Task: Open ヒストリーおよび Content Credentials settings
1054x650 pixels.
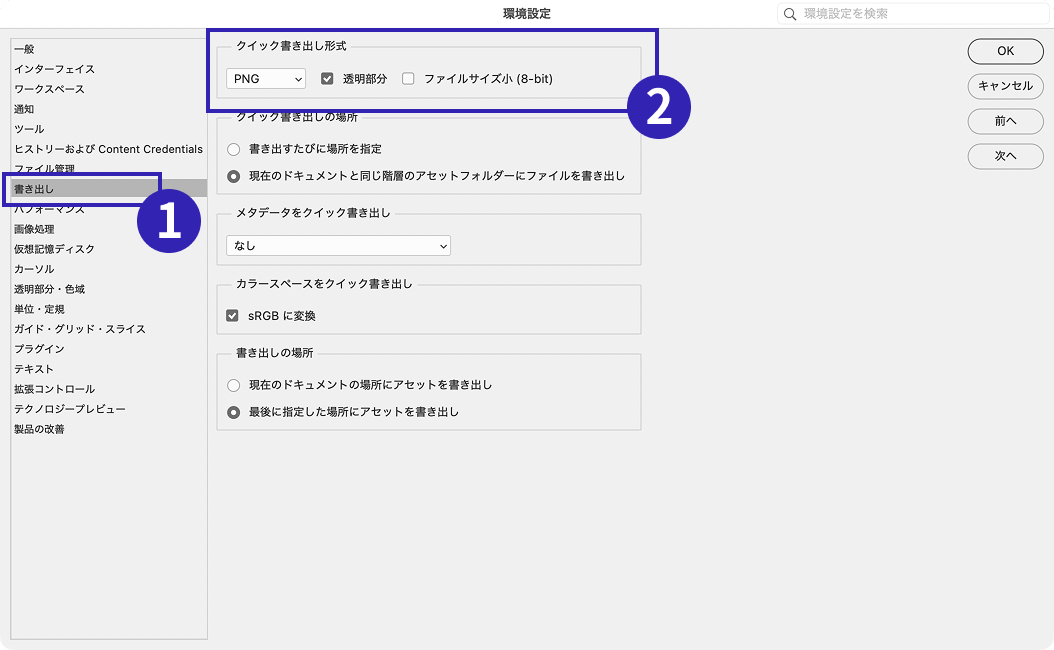Action: pyautogui.click(x=108, y=149)
